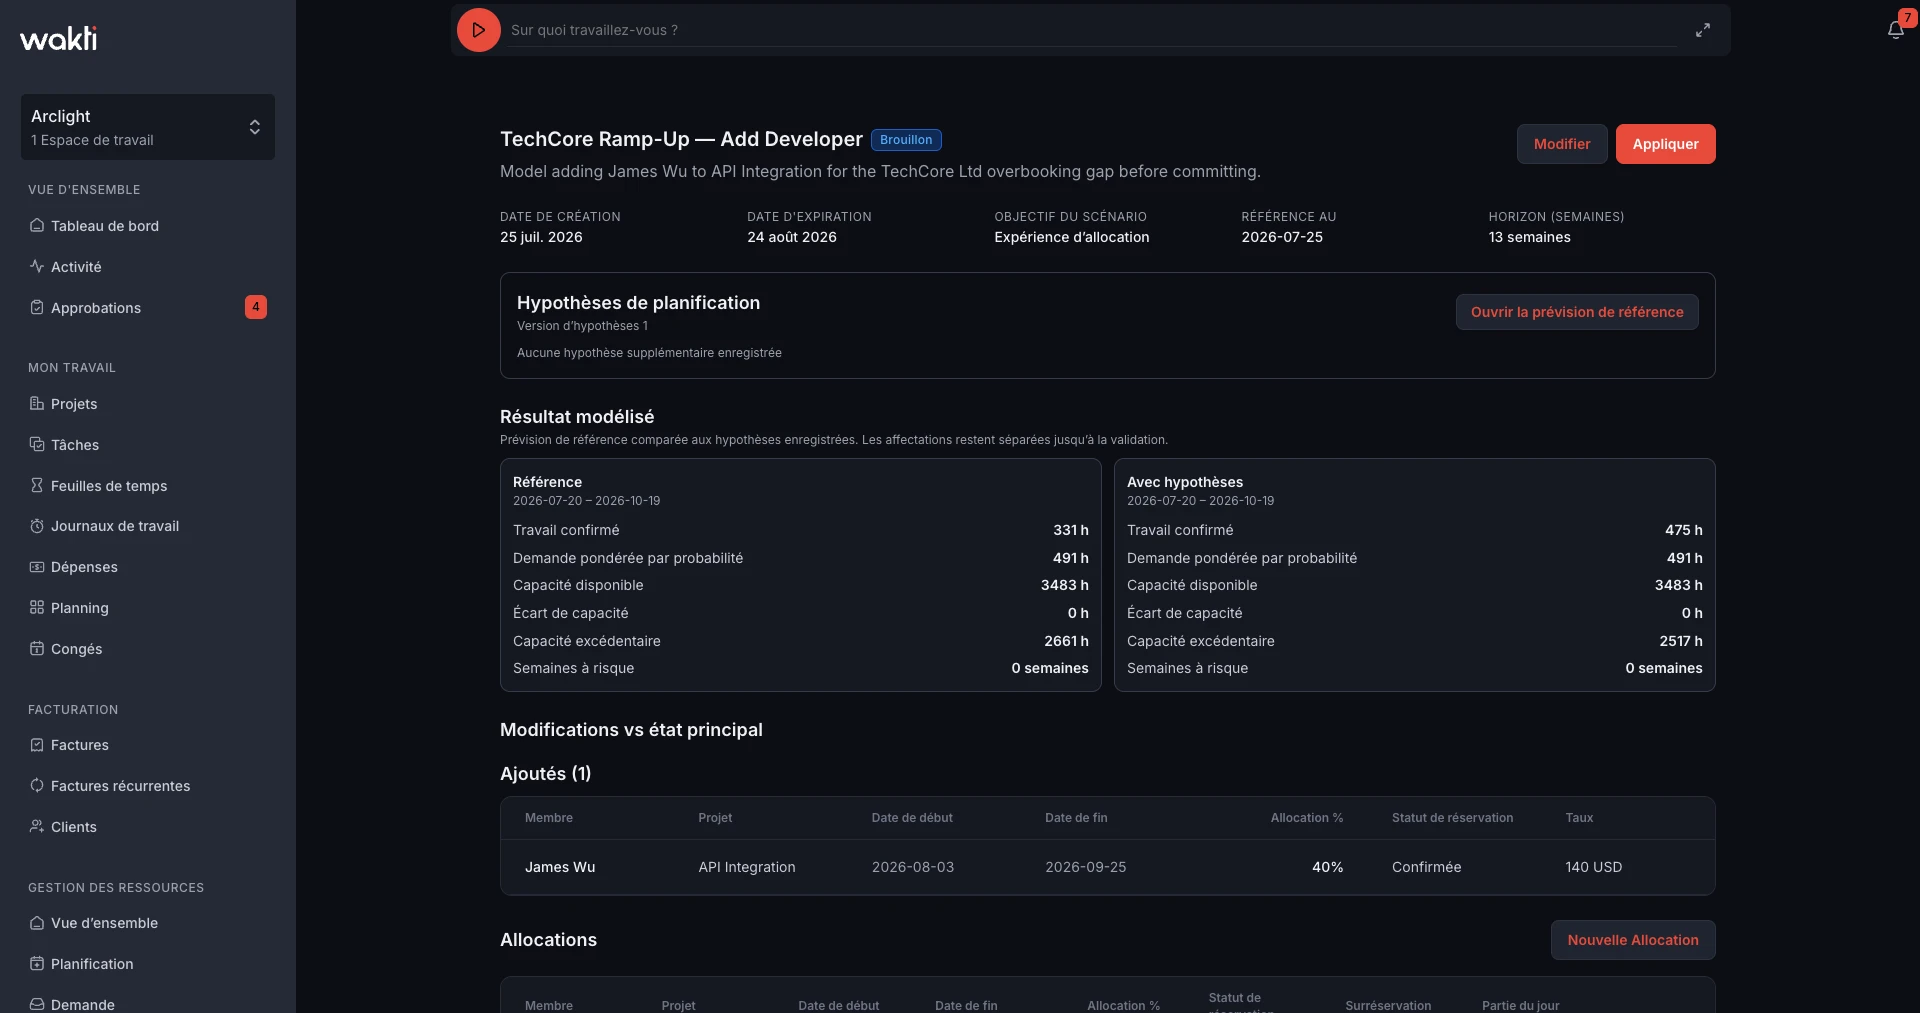Click the API Integration project cell

coord(747,867)
